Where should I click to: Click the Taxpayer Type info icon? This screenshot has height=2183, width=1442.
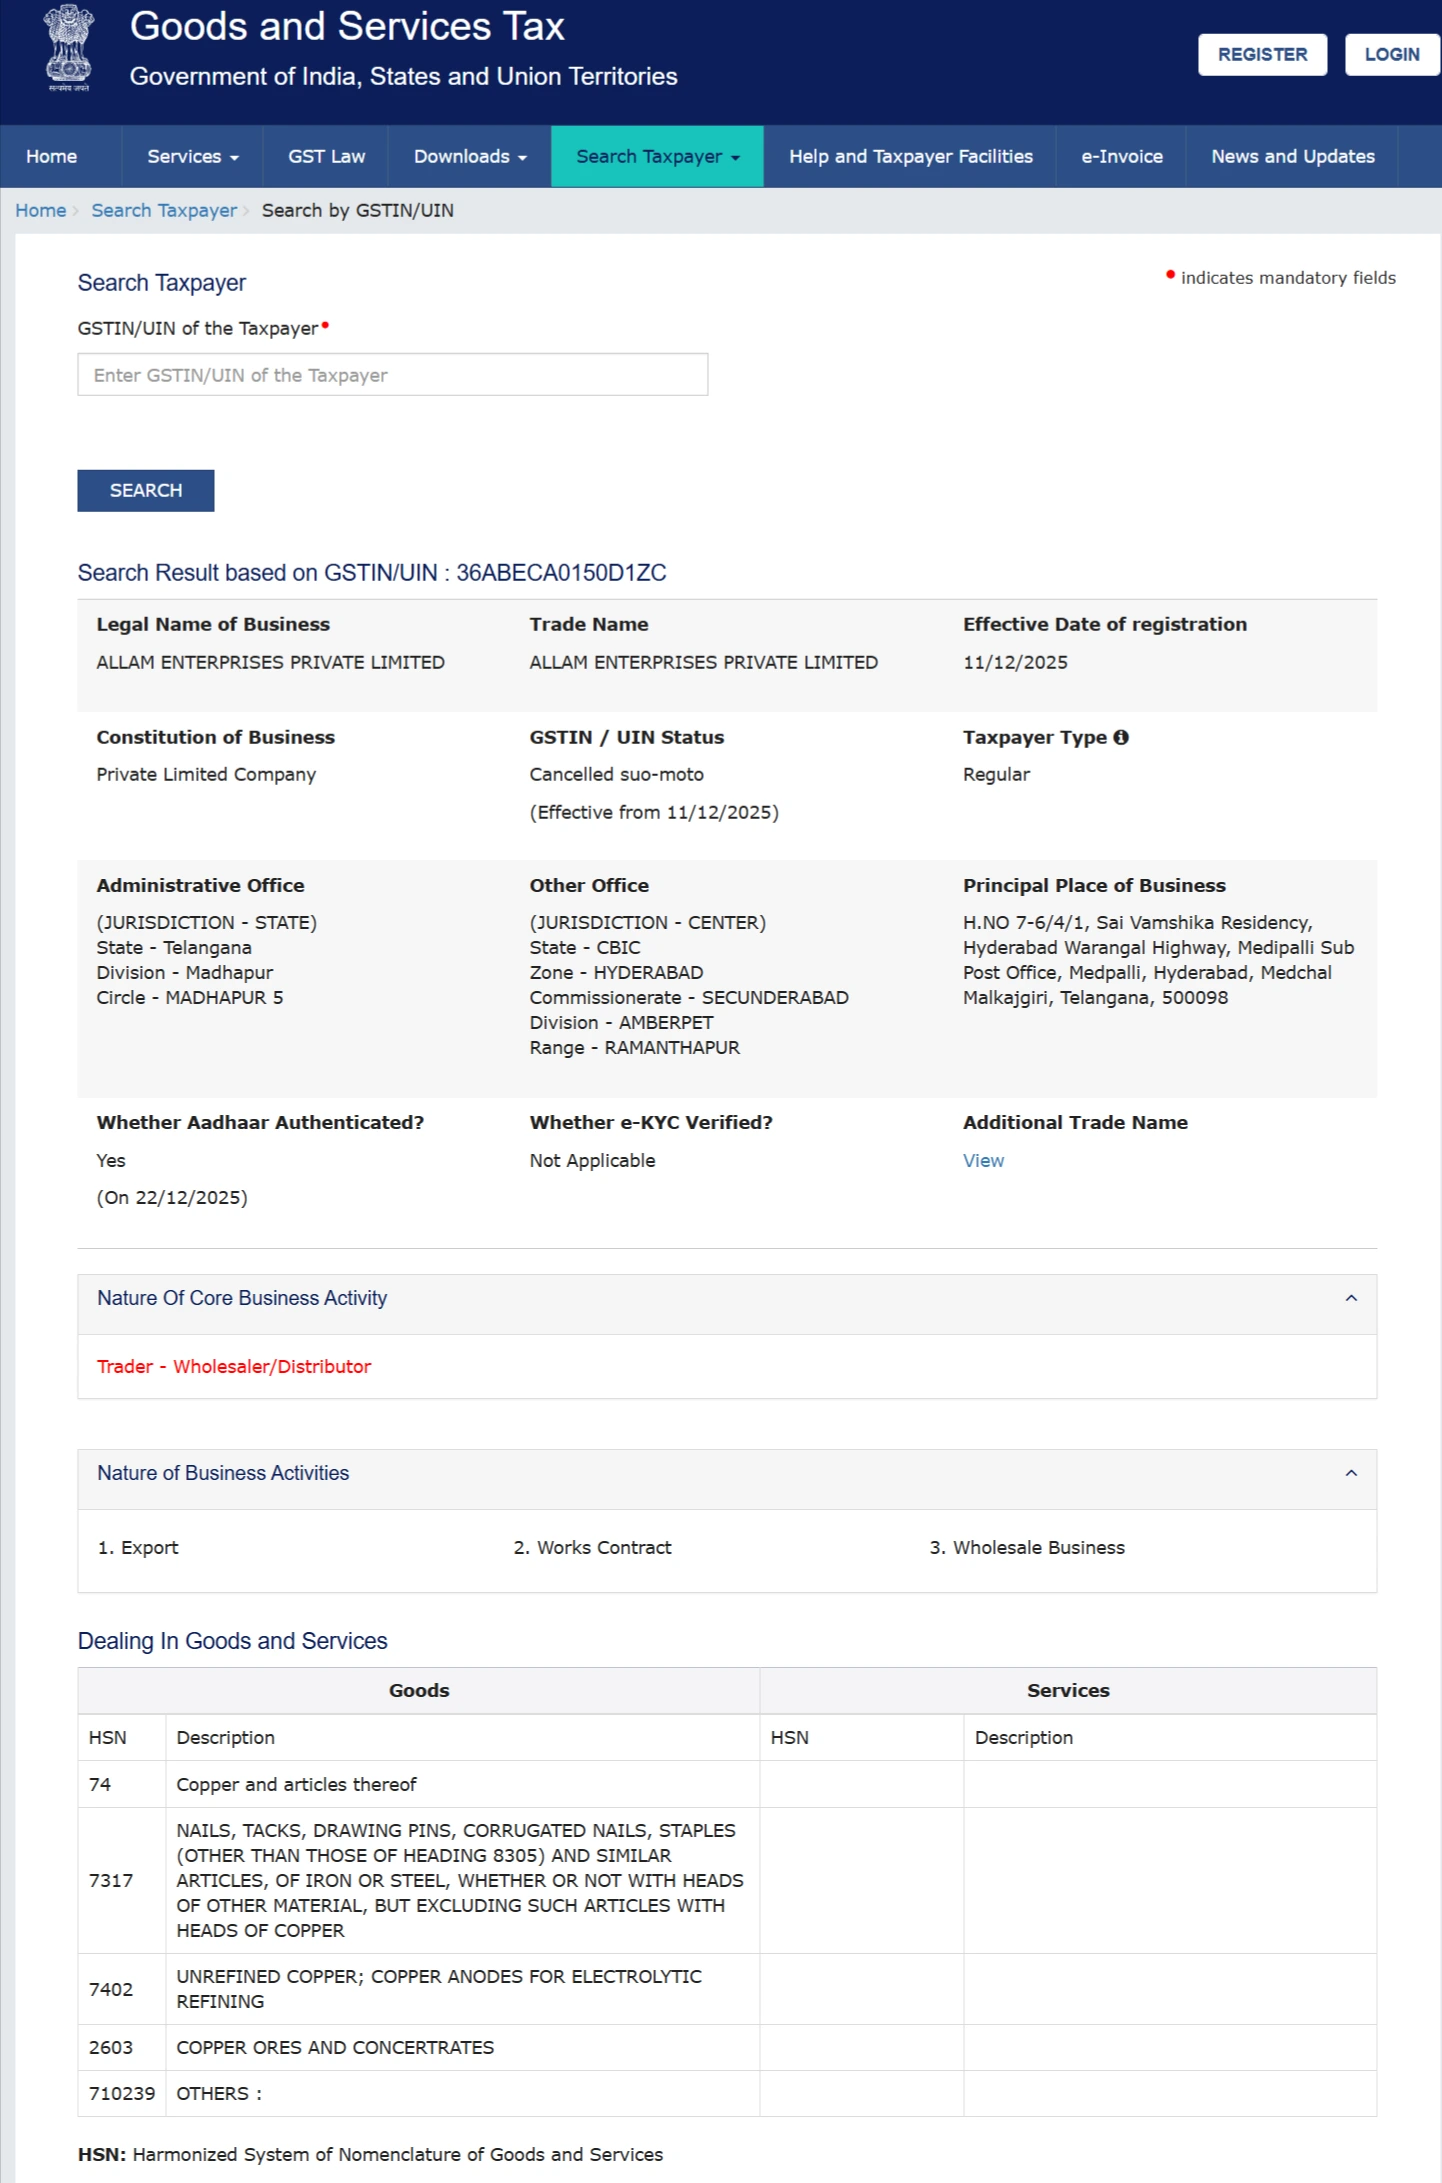(1121, 737)
